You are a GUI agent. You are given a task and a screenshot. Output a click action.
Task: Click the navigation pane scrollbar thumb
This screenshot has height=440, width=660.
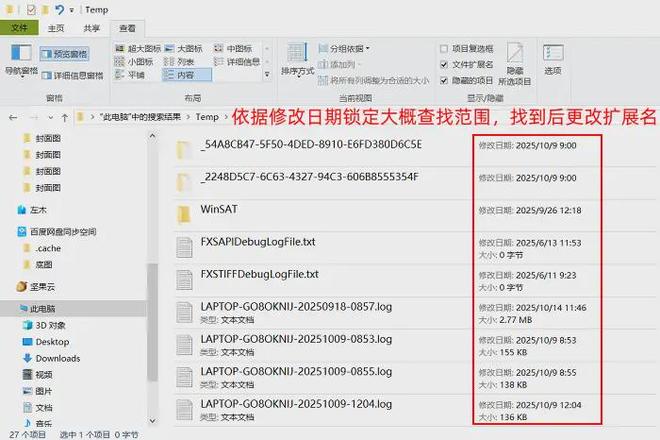(152, 322)
